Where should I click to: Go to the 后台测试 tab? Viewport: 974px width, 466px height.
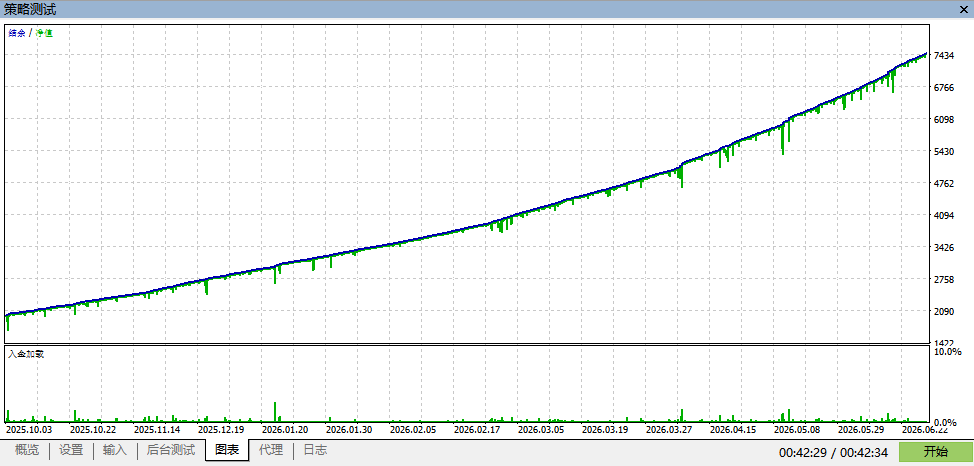coord(171,450)
